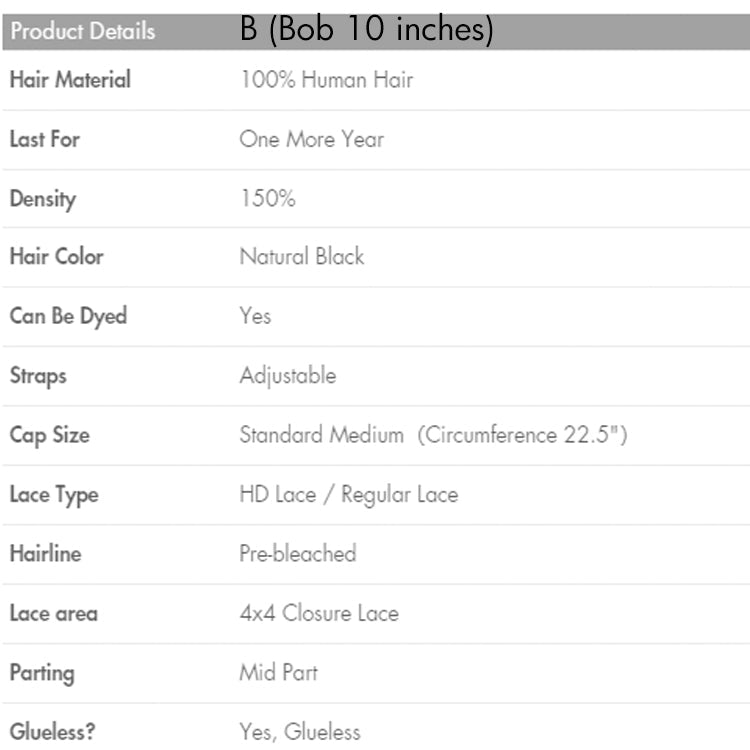Screen dimensions: 750x750
Task: Click the Can Be Dyed label
Action: pyautogui.click(x=68, y=316)
